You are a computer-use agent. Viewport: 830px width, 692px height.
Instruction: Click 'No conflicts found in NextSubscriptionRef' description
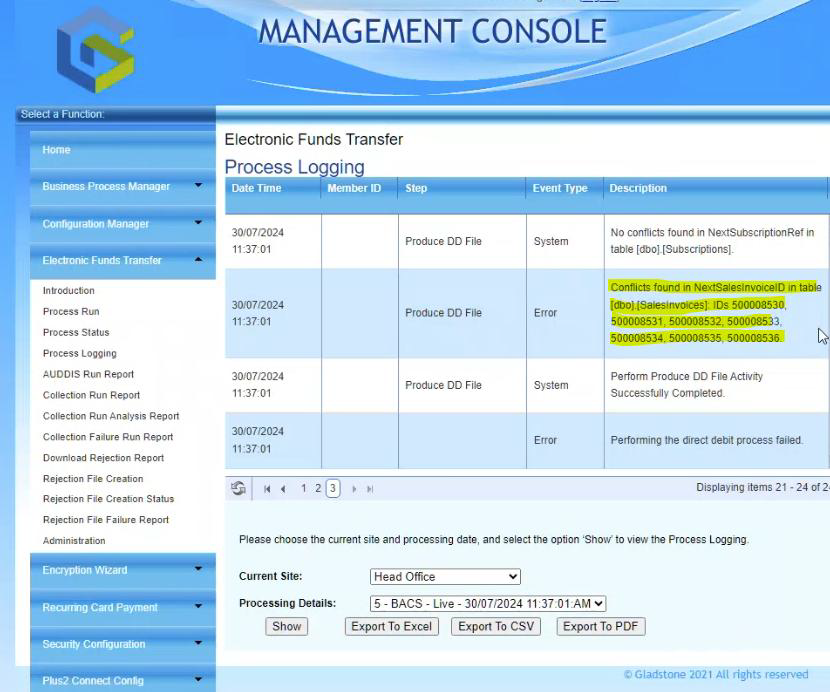click(712, 241)
